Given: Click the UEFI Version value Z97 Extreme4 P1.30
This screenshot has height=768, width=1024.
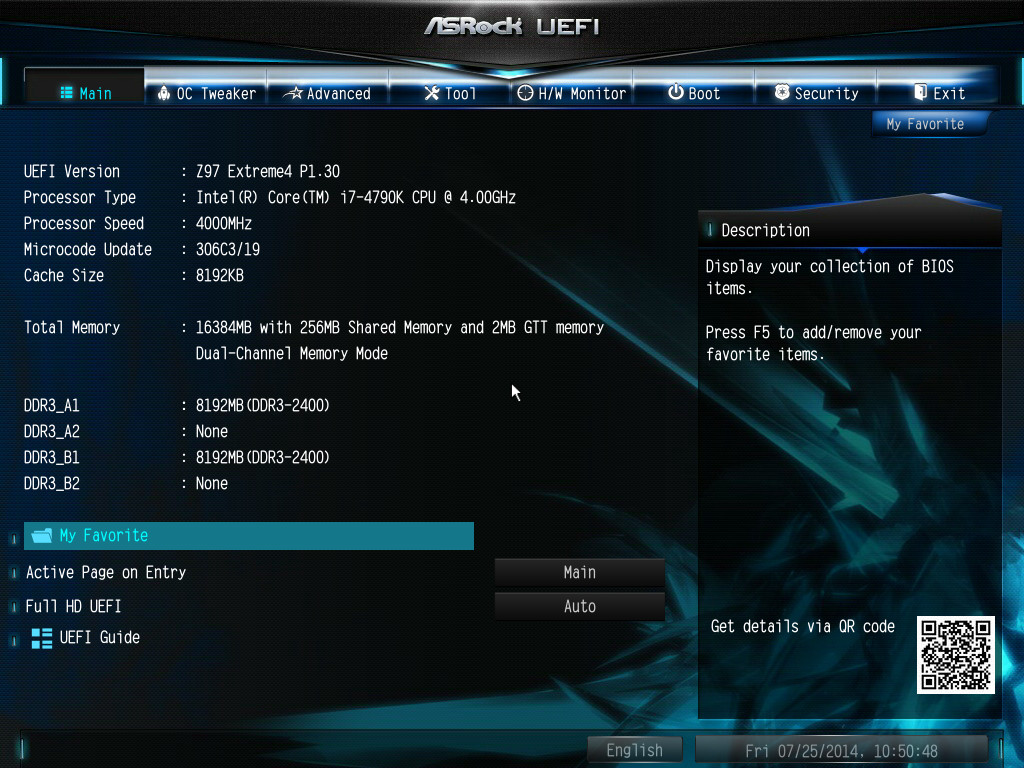Looking at the screenshot, I should pyautogui.click(x=268, y=172).
